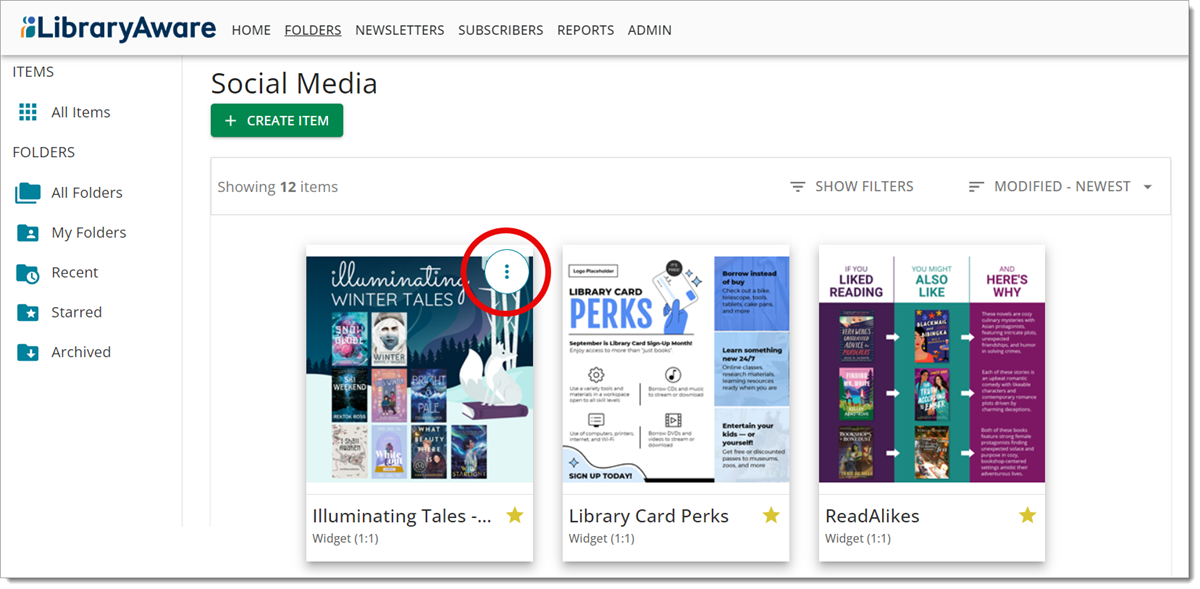This screenshot has height=589, width=1200.
Task: Click 'Widget (1:1)' under Illuminating Tales
Action: pyautogui.click(x=346, y=539)
